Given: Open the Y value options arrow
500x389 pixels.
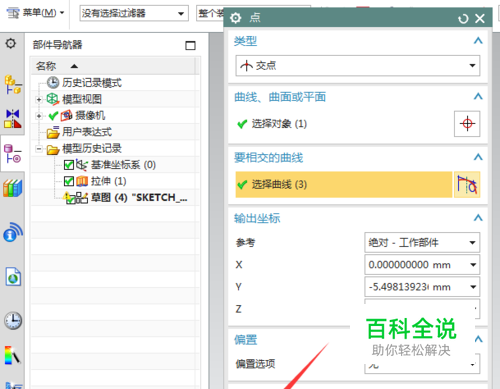Looking at the screenshot, I should 473,287.
